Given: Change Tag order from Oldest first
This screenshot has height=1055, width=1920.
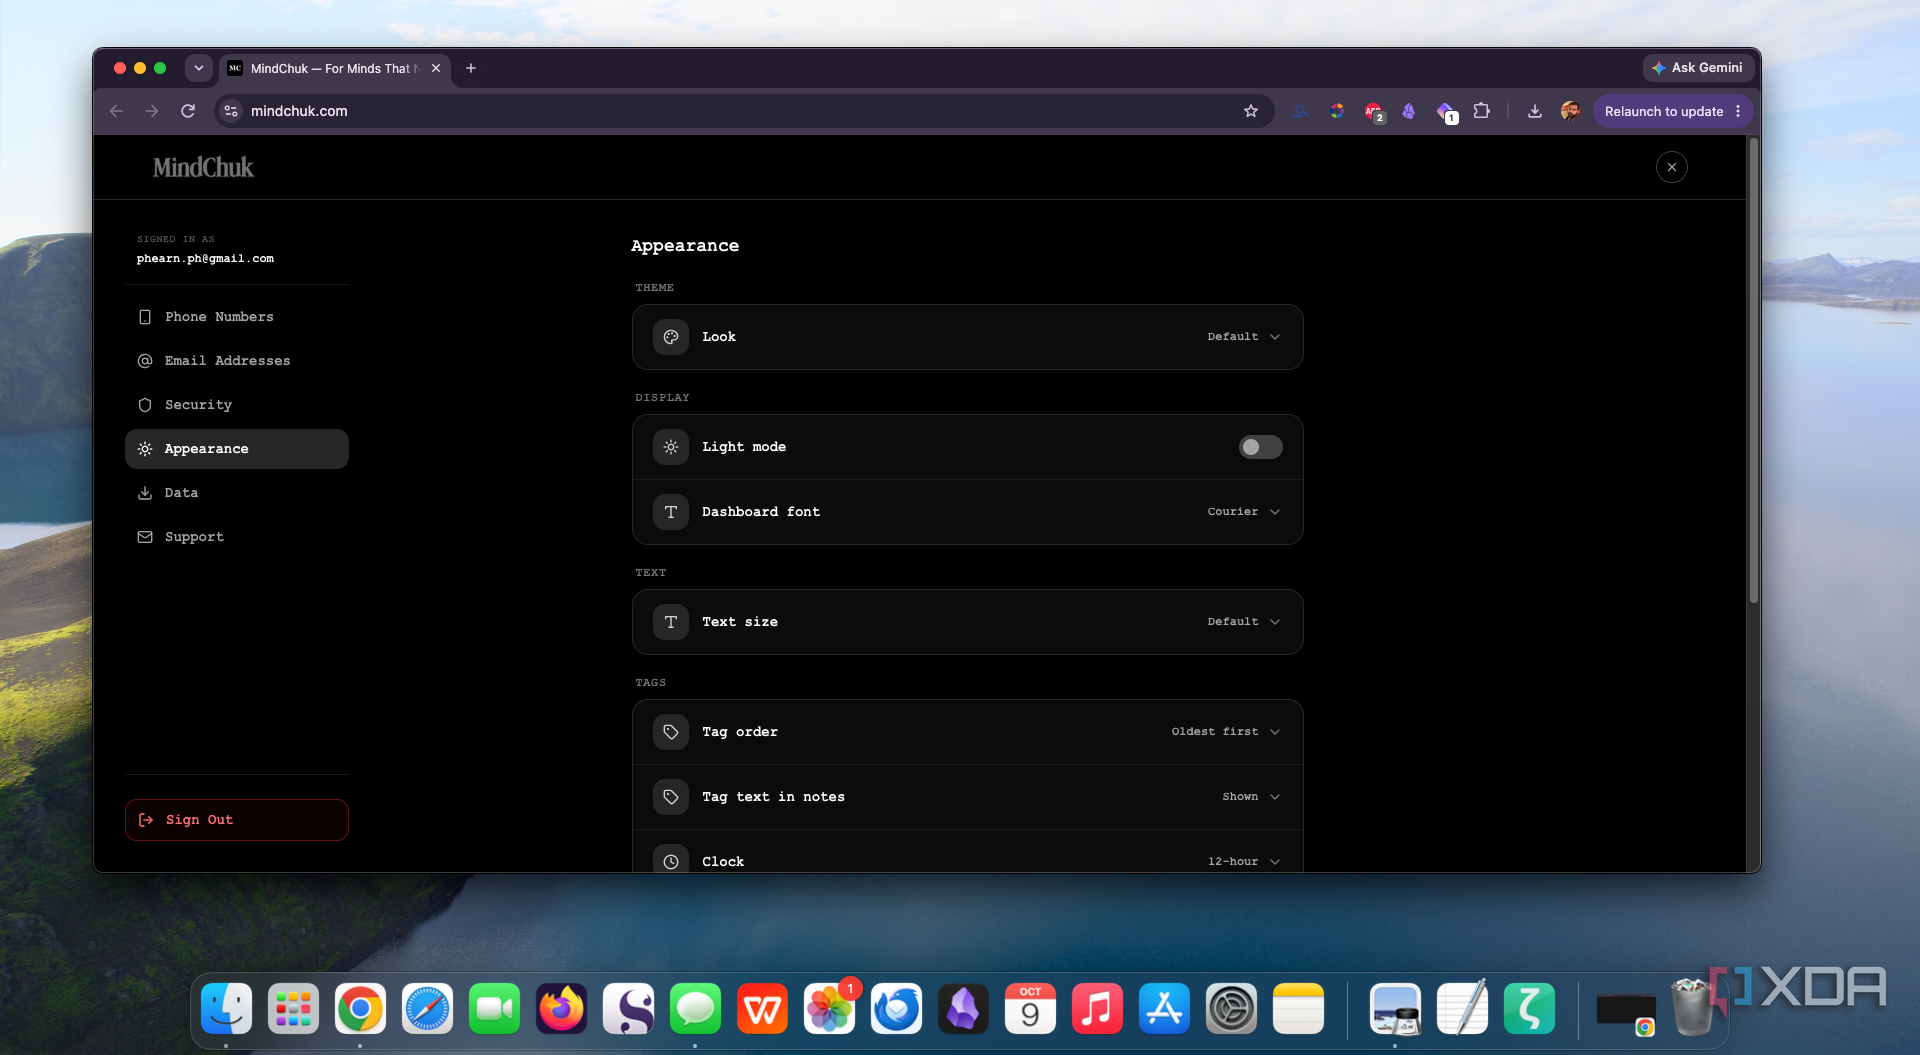Looking at the screenshot, I should [x=1225, y=732].
